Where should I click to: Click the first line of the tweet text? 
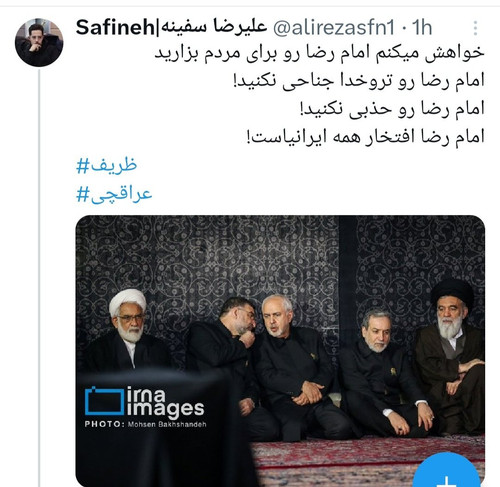(x=319, y=53)
